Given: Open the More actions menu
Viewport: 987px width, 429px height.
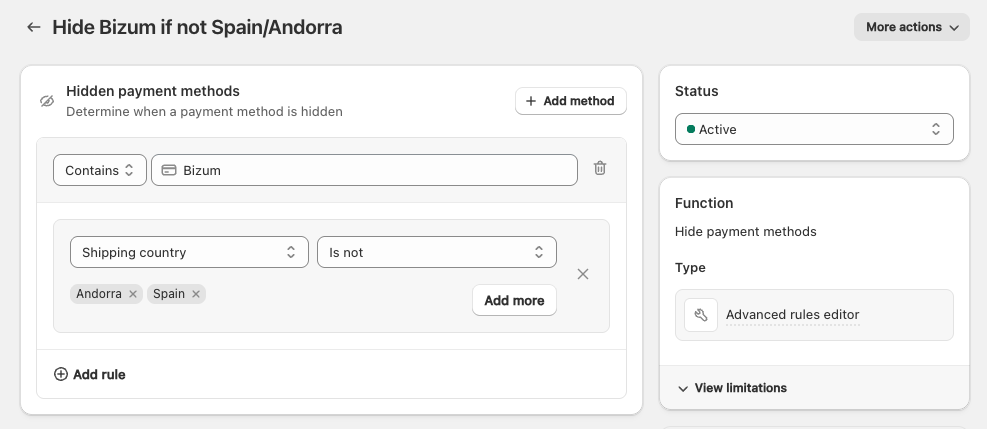Looking at the screenshot, I should tap(911, 27).
